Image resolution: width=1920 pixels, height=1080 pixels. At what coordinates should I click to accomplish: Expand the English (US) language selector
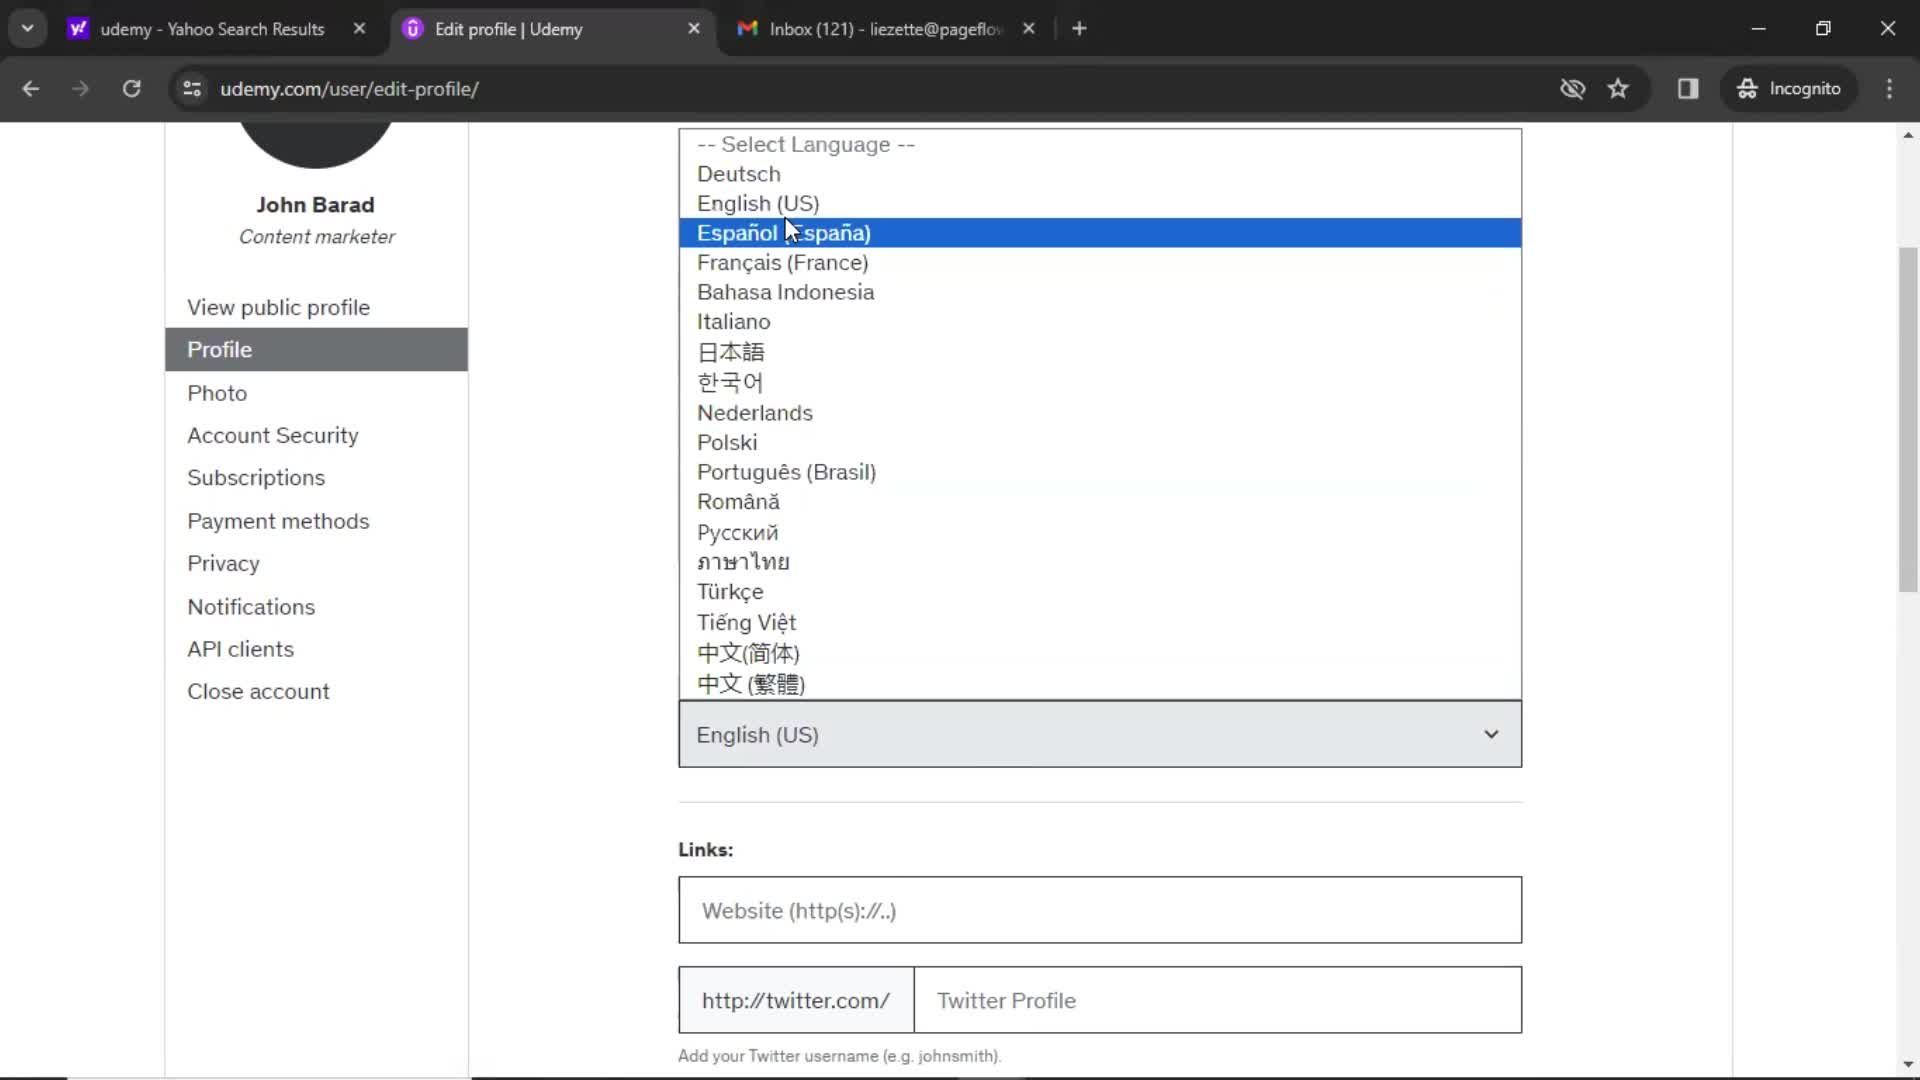coord(1100,735)
